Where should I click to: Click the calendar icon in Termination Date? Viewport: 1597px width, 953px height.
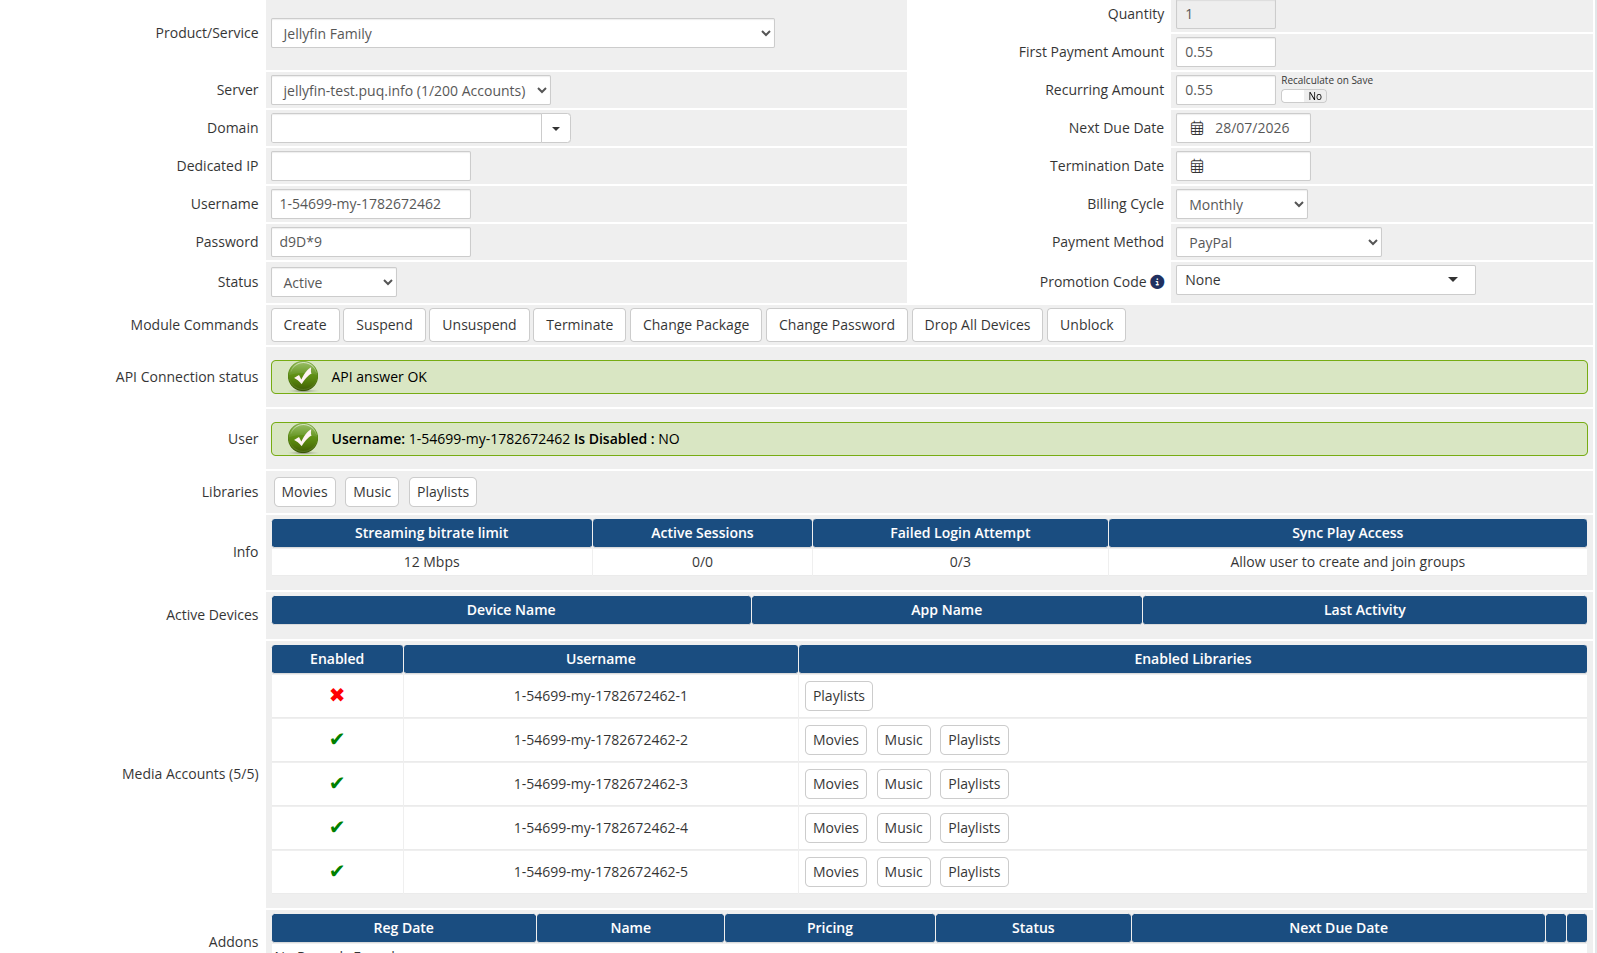coord(1197,166)
